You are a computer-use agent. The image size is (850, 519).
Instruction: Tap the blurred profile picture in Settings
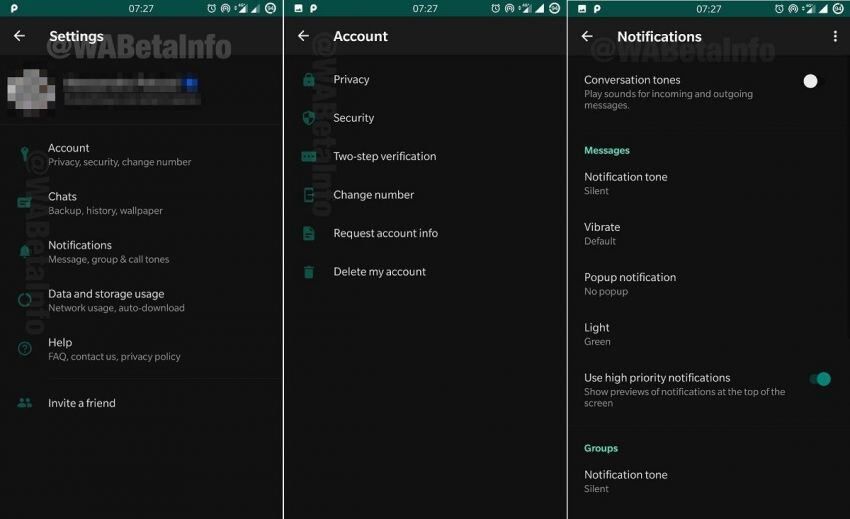tap(30, 89)
